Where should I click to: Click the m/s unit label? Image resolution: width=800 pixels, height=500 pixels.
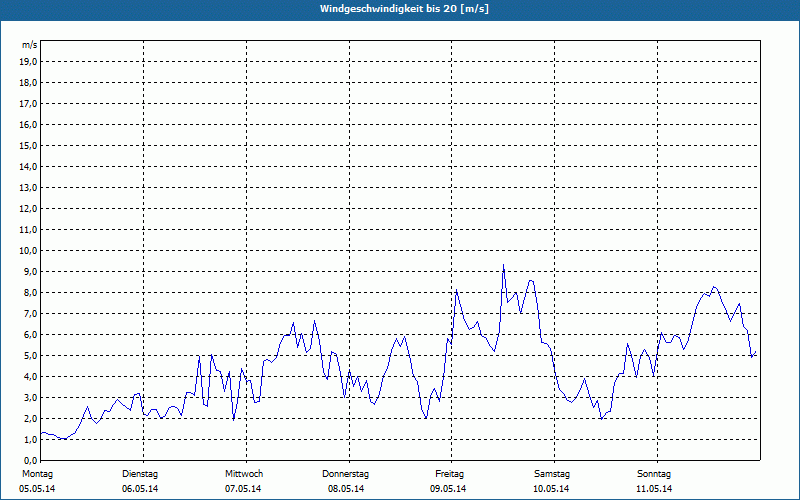30,45
